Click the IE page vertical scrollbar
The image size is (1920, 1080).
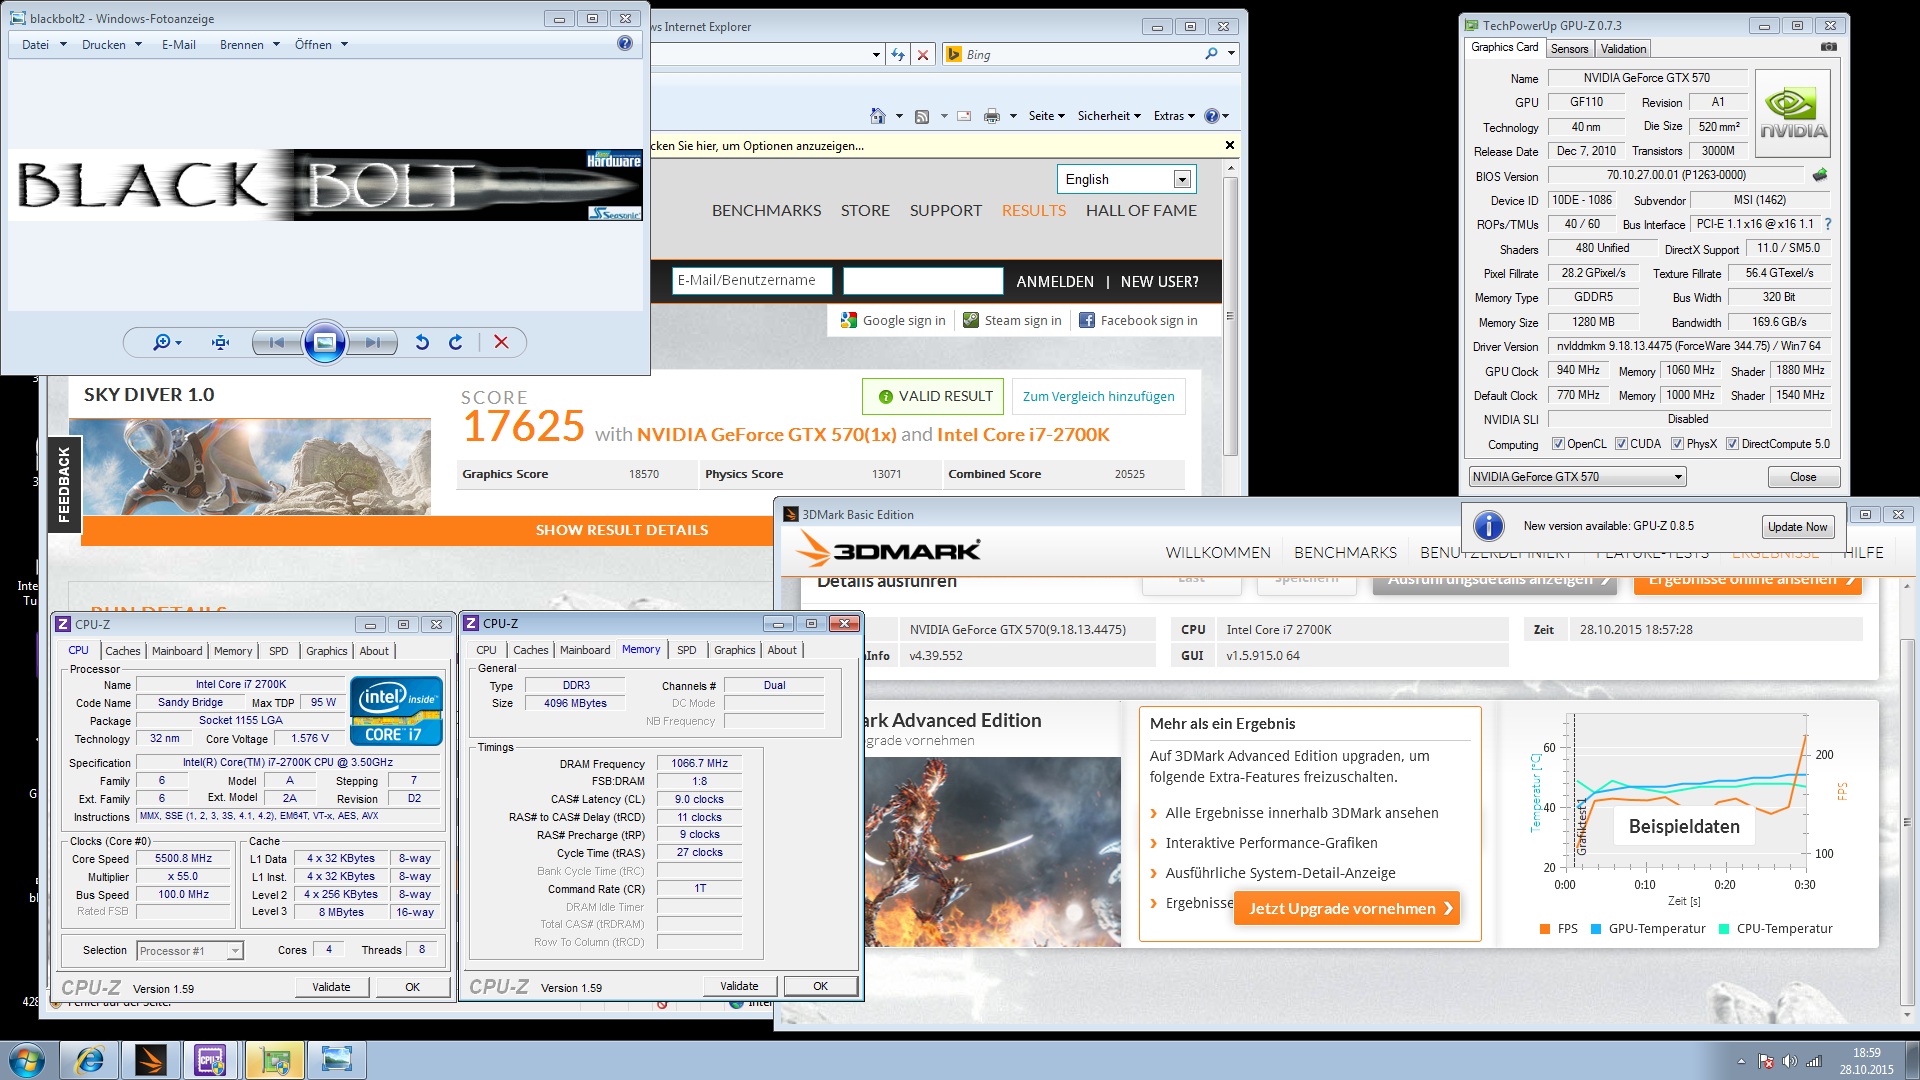(1230, 315)
